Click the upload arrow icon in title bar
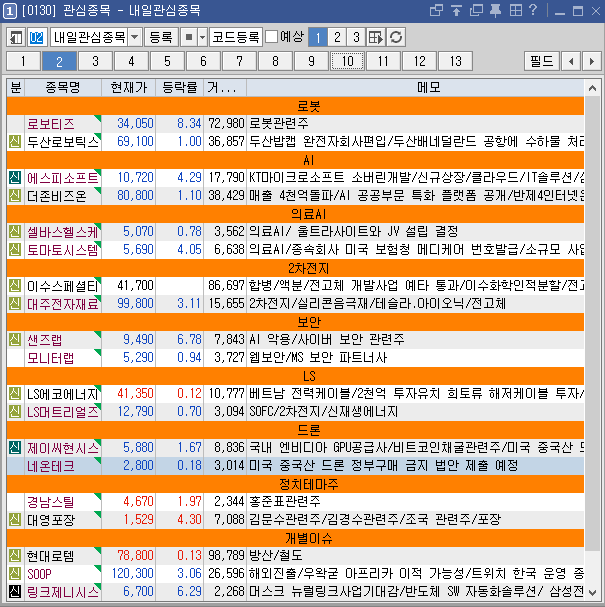This screenshot has width=605, height=607. coord(456,10)
